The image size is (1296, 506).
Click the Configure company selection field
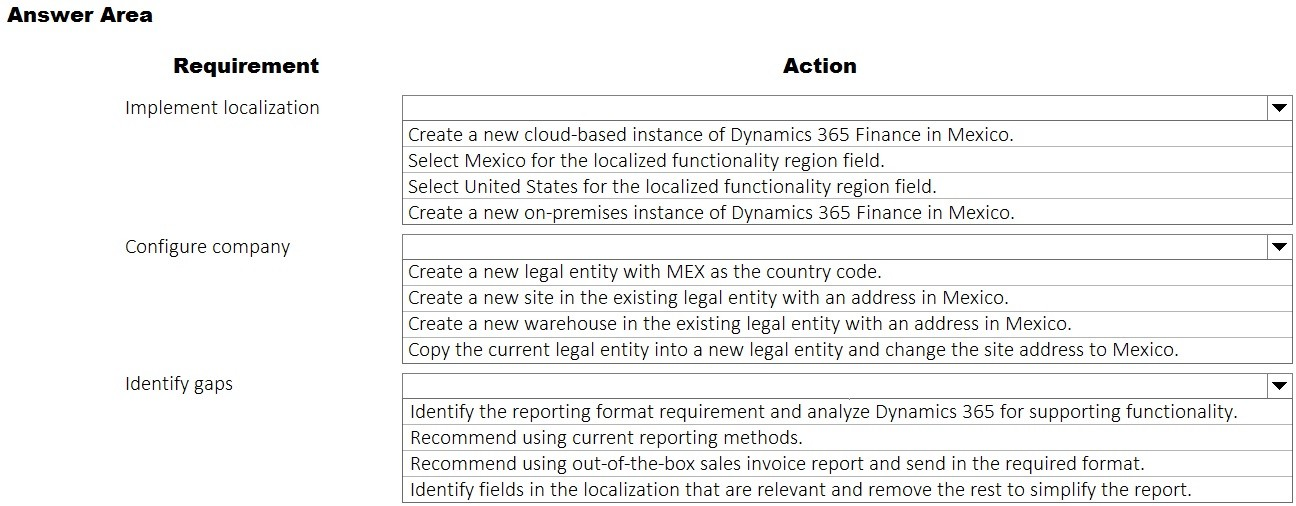pyautogui.click(x=834, y=247)
